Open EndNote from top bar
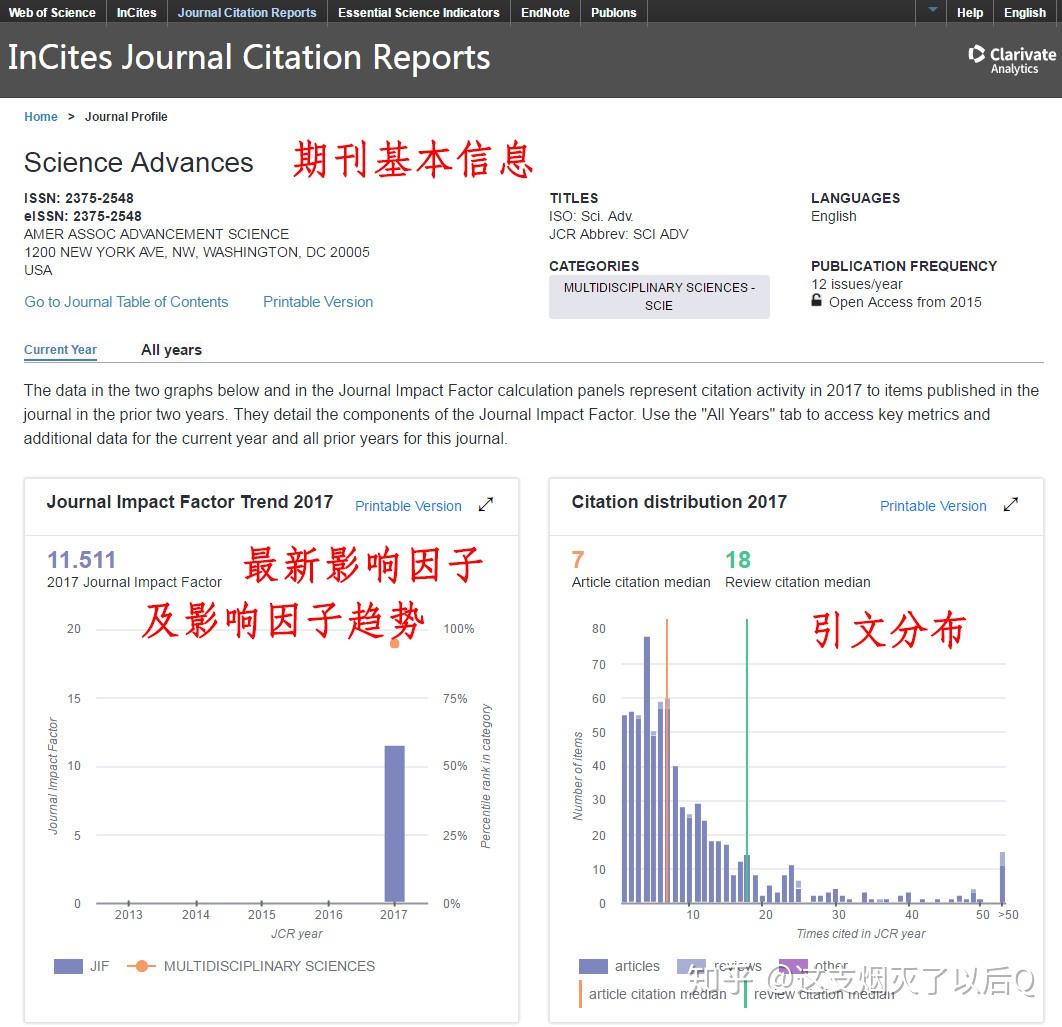This screenshot has width=1062, height=1027. click(x=545, y=12)
